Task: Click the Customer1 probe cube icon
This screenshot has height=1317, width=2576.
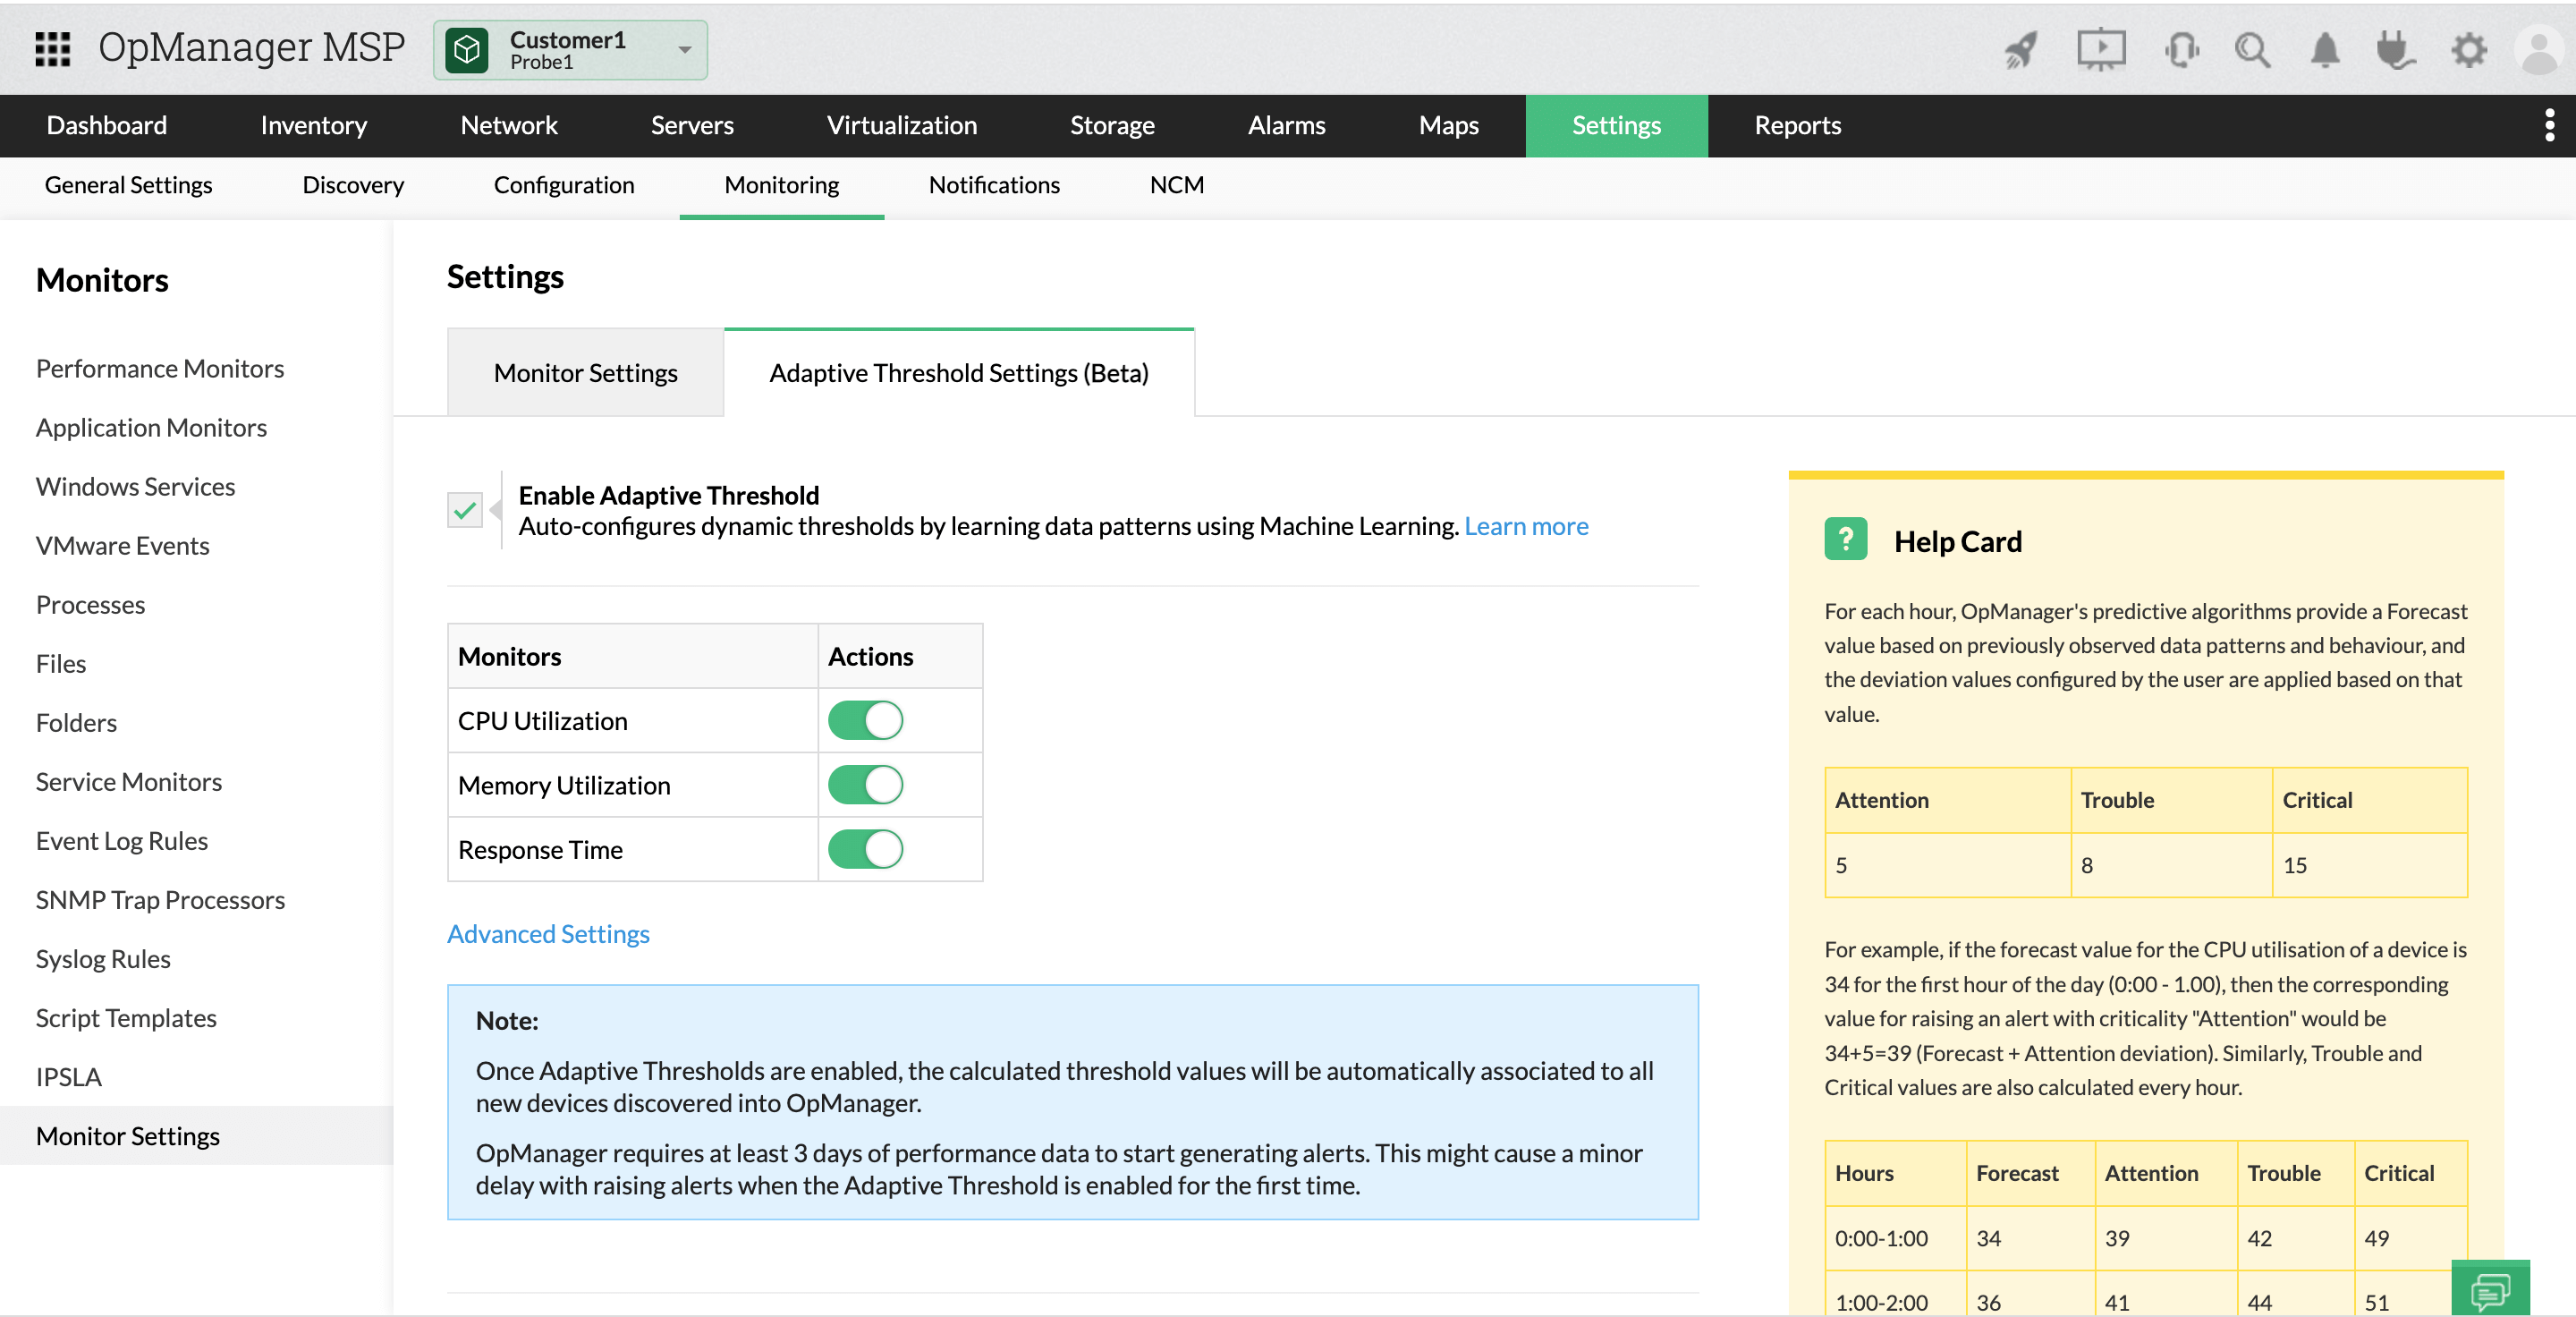Action: [467, 49]
